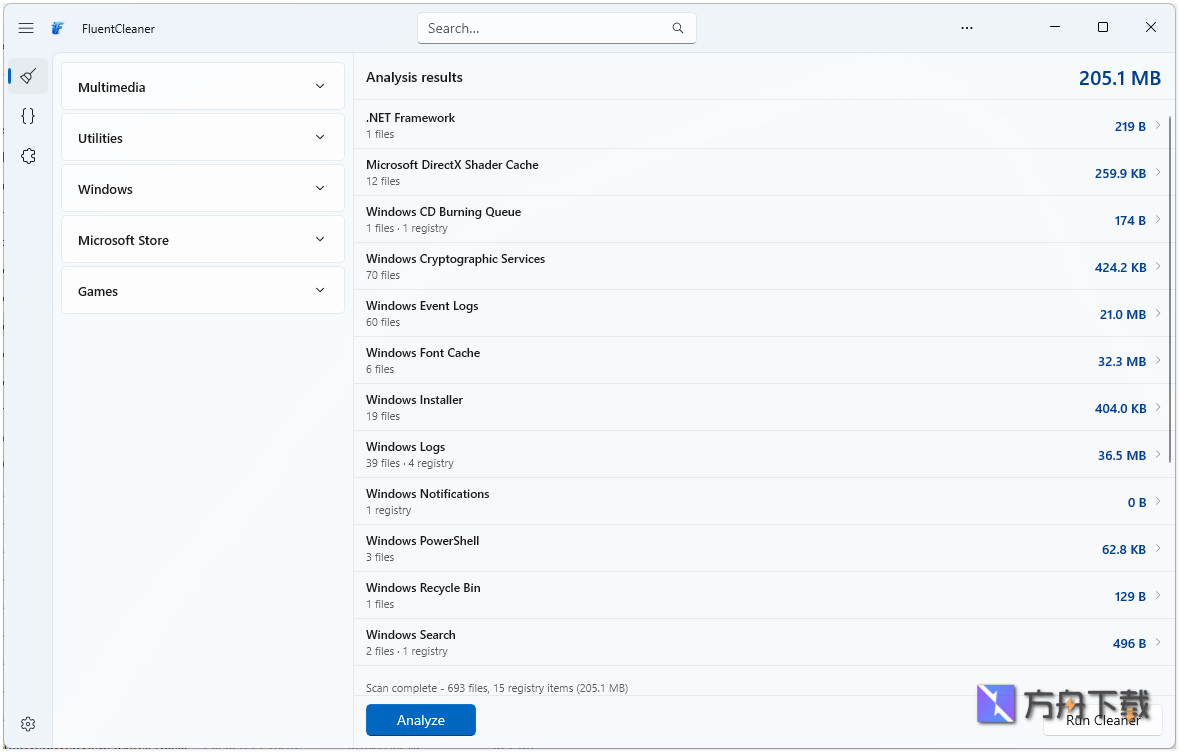1180x753 pixels.
Task: Minimize the FluentCleaner window
Action: click(1055, 27)
